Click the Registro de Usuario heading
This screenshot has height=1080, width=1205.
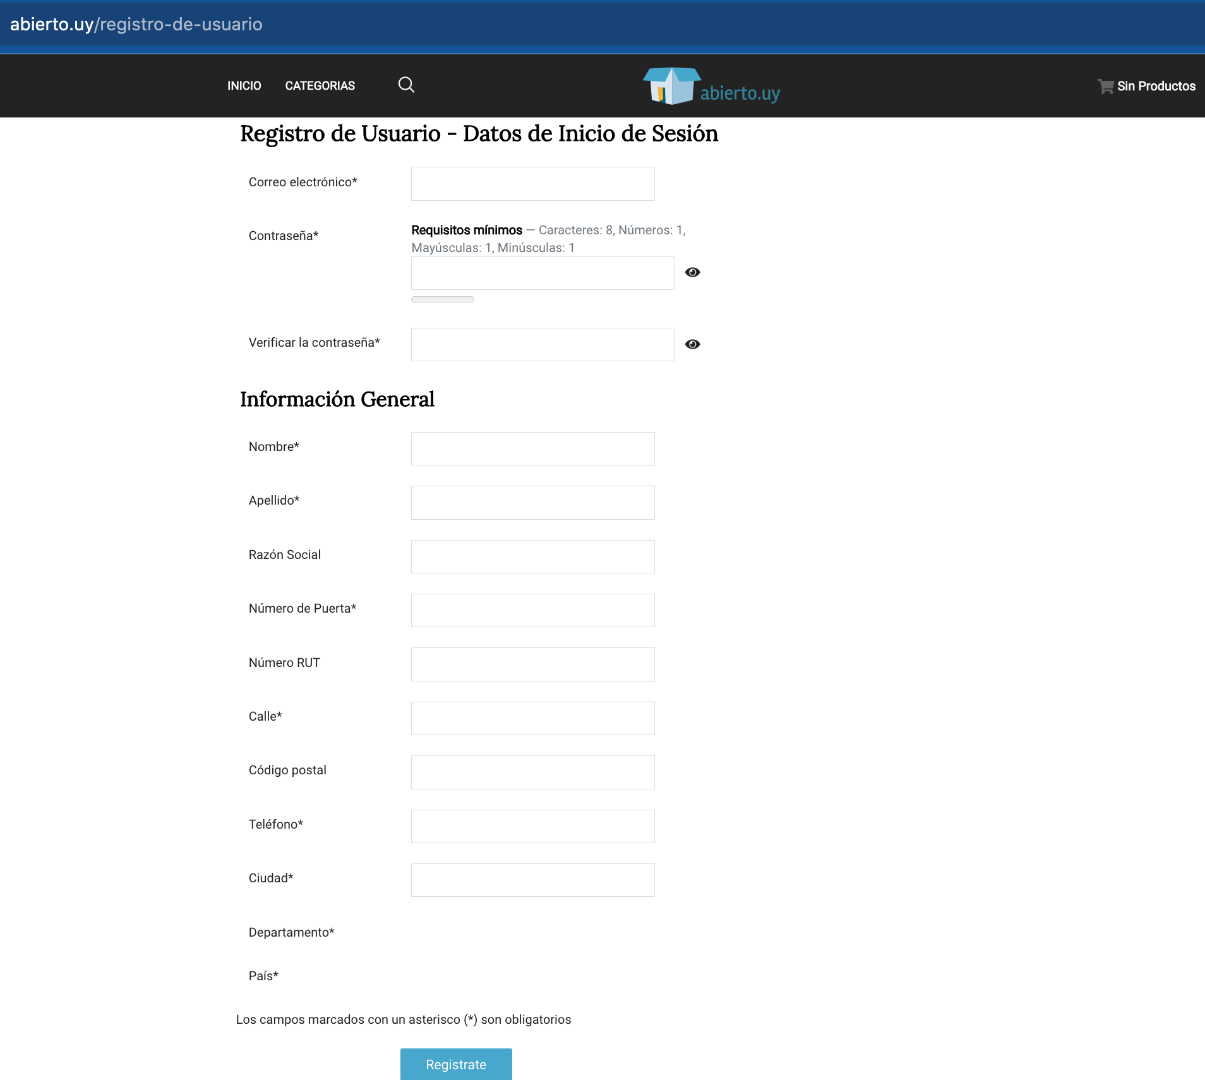coord(479,134)
